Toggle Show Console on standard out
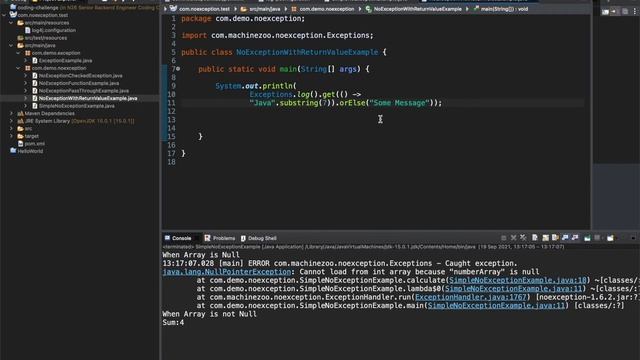640x360 pixels. click(x=565, y=238)
